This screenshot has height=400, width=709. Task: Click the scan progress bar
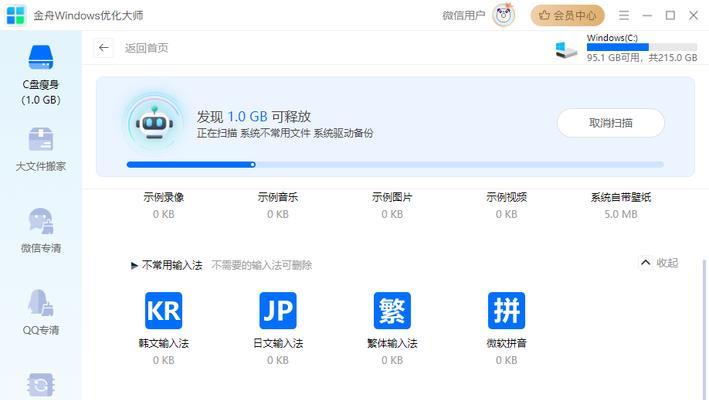(x=395, y=165)
